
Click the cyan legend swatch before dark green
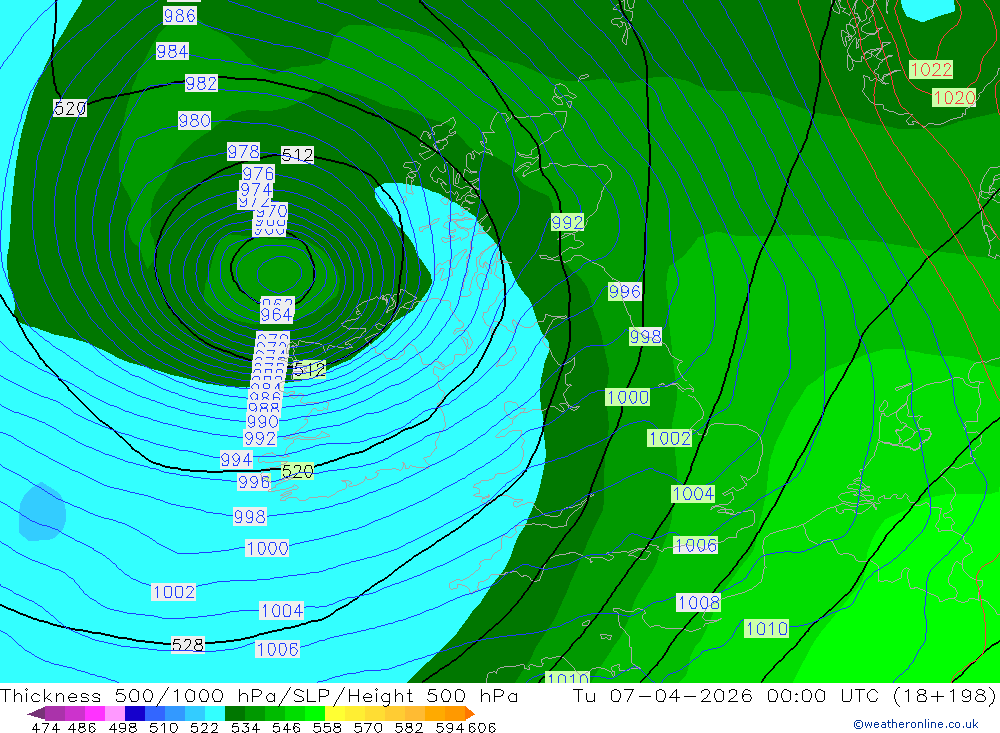pos(215,713)
